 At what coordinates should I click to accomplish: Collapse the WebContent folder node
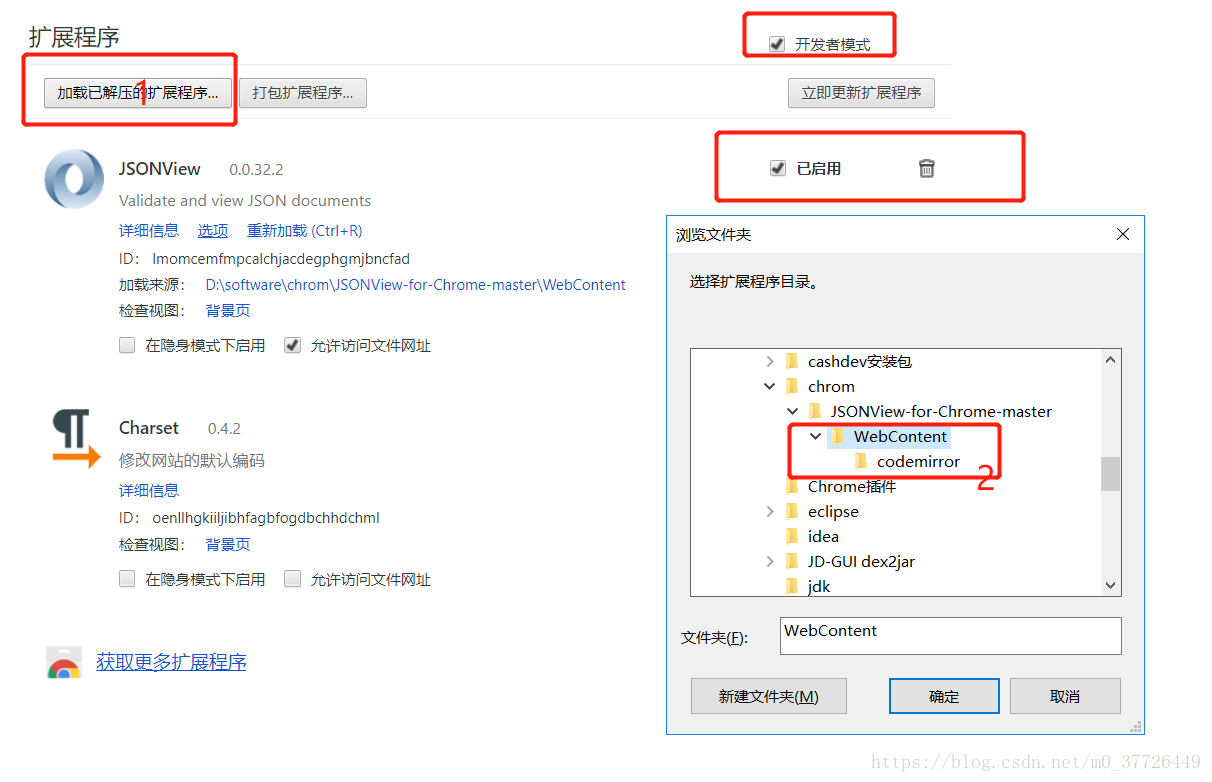815,436
